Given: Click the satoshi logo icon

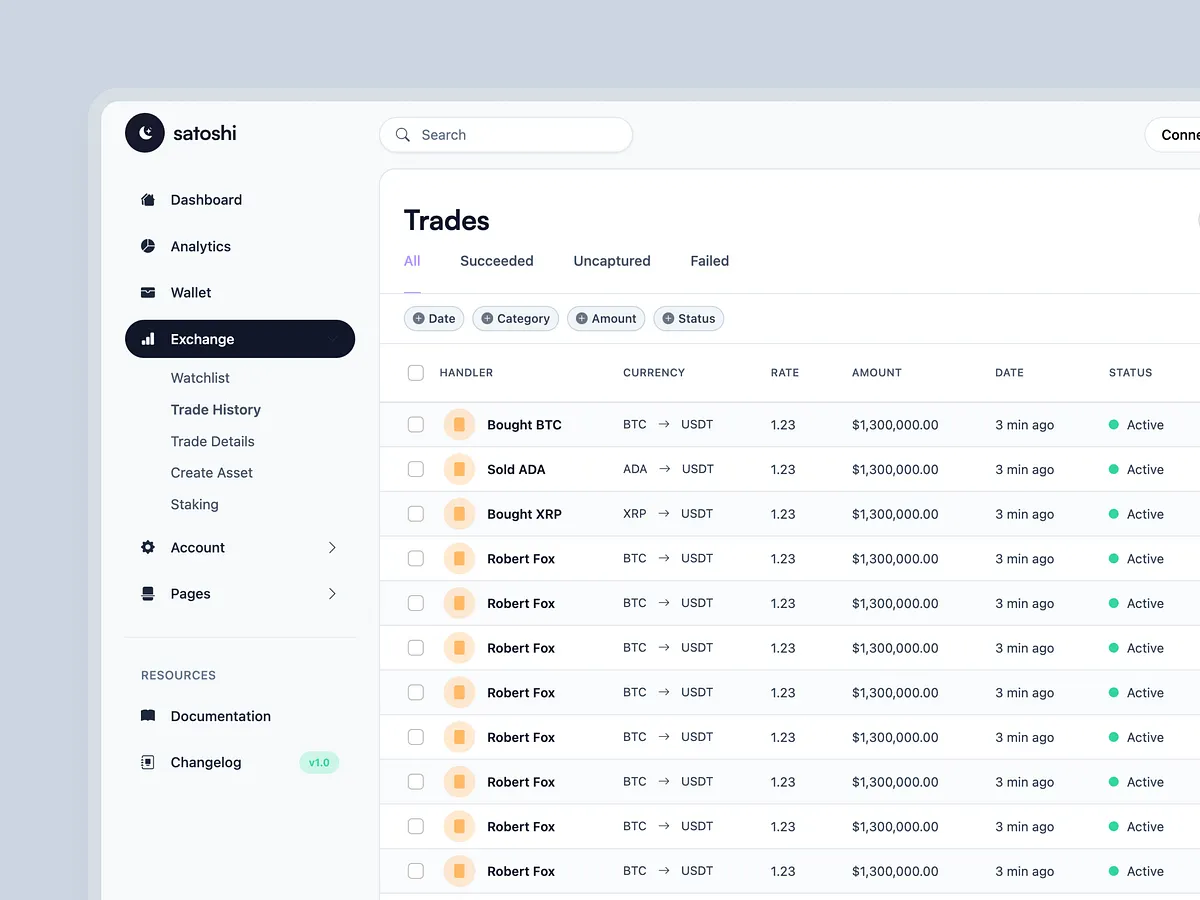Looking at the screenshot, I should click(144, 132).
